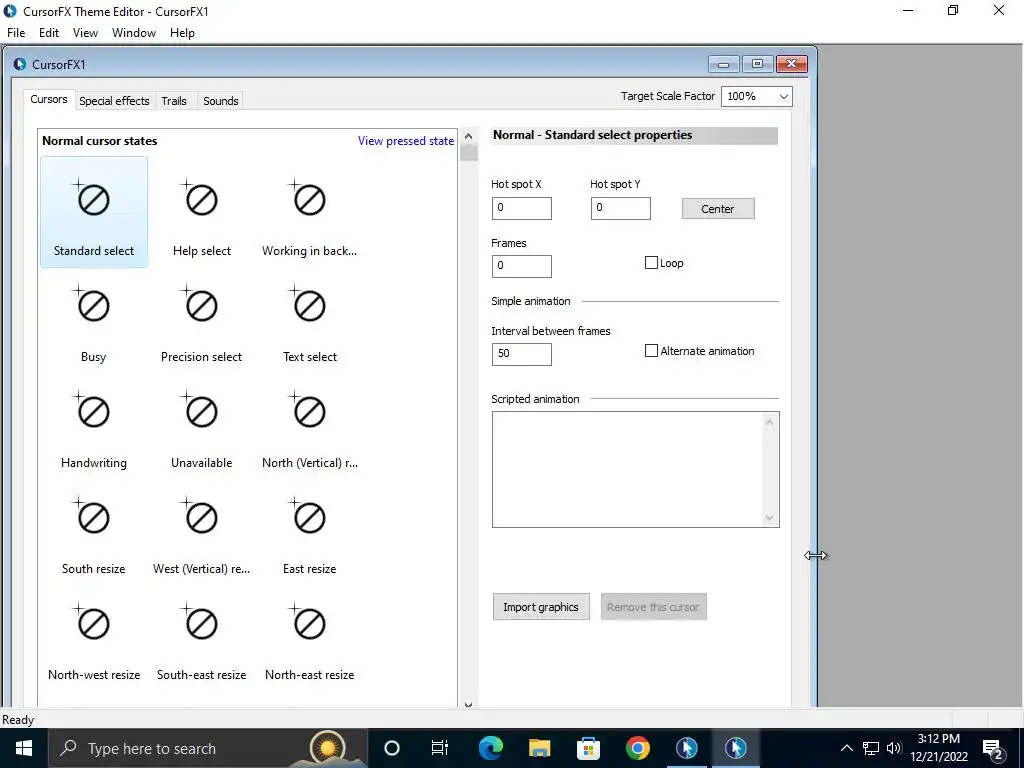Open the notification center icon
This screenshot has height=768, width=1024.
coord(993,748)
